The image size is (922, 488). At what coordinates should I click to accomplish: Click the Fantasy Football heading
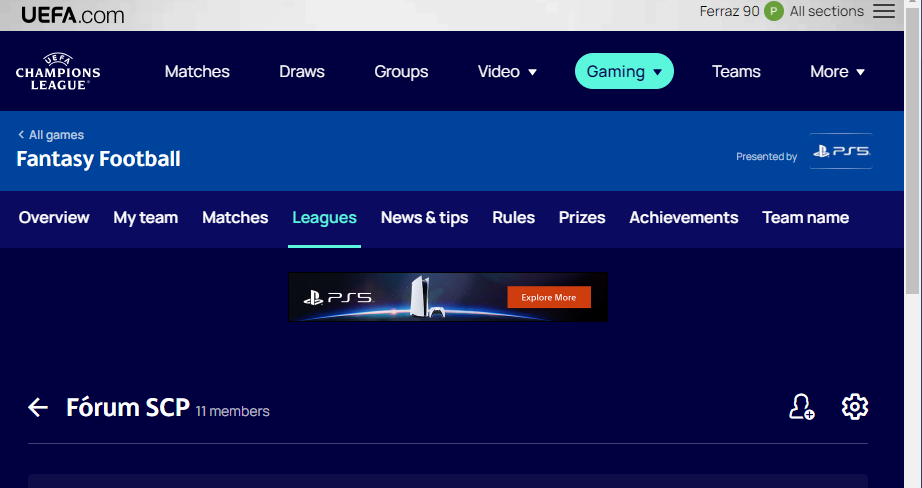coord(98,159)
